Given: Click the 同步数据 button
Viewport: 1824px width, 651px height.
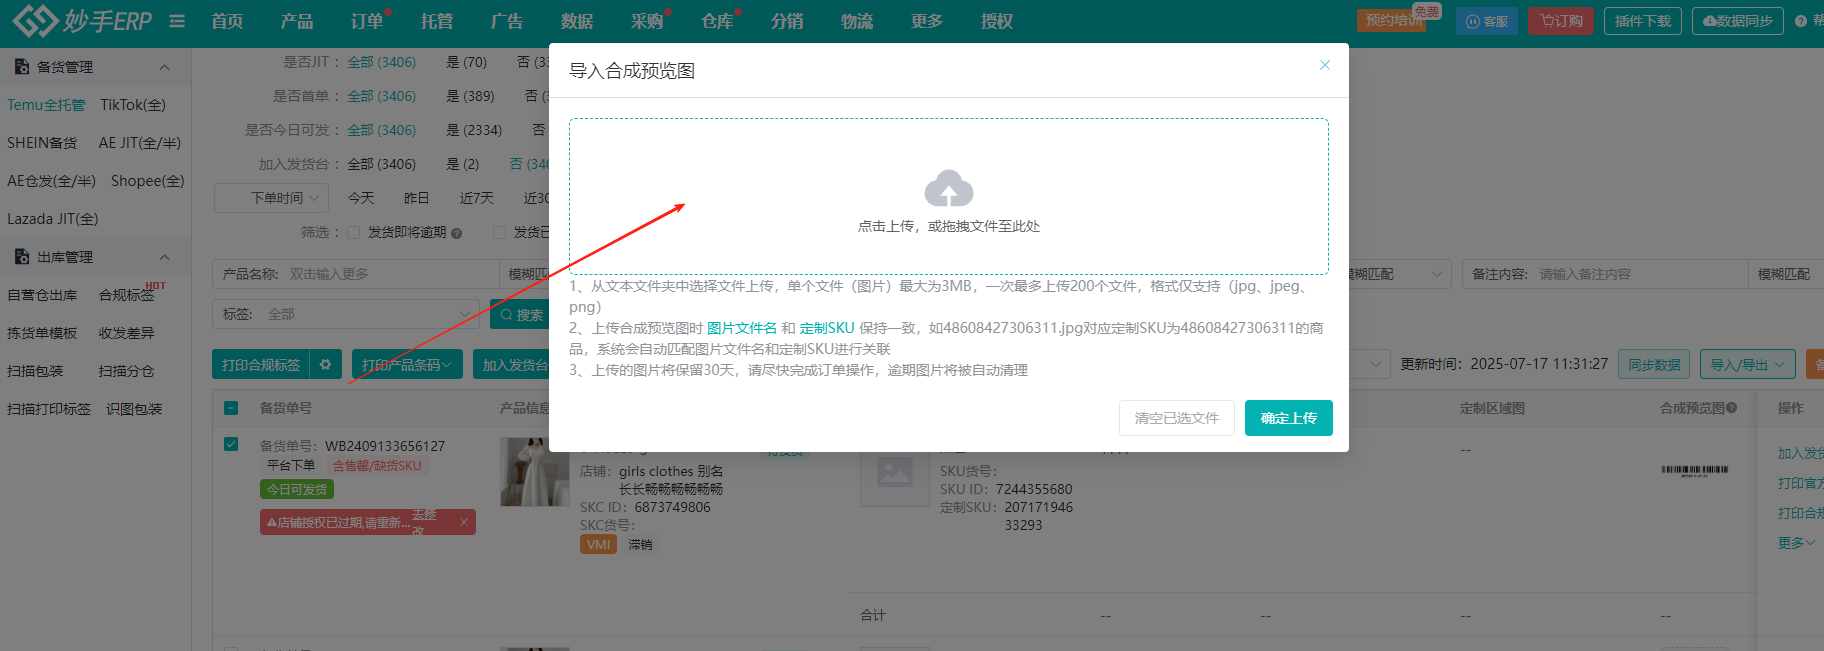Looking at the screenshot, I should [x=1654, y=364].
